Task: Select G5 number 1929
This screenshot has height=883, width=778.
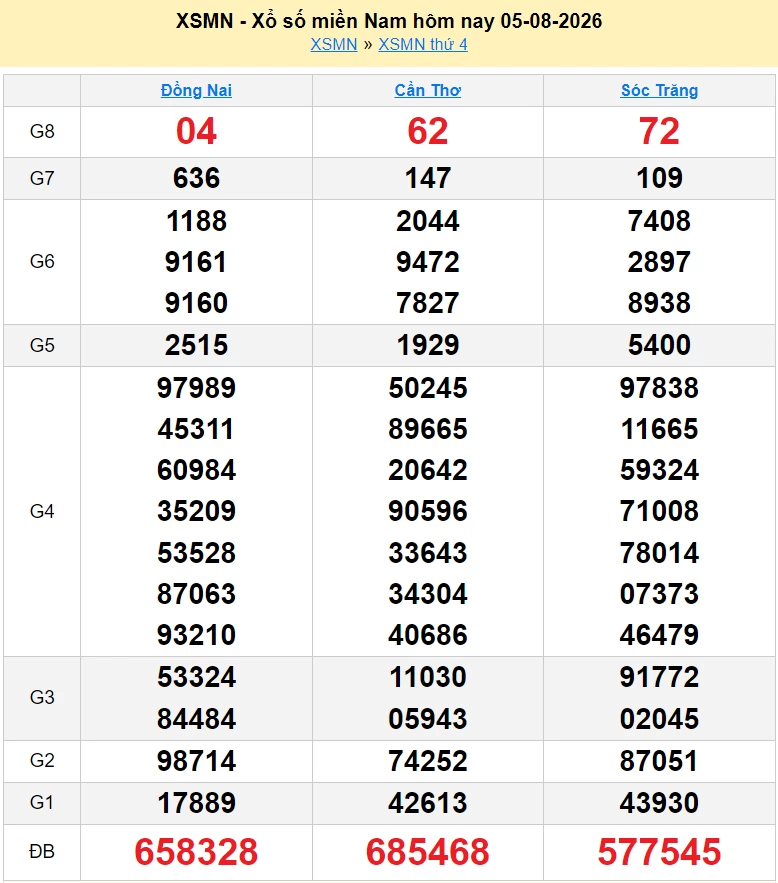Action: (x=428, y=345)
